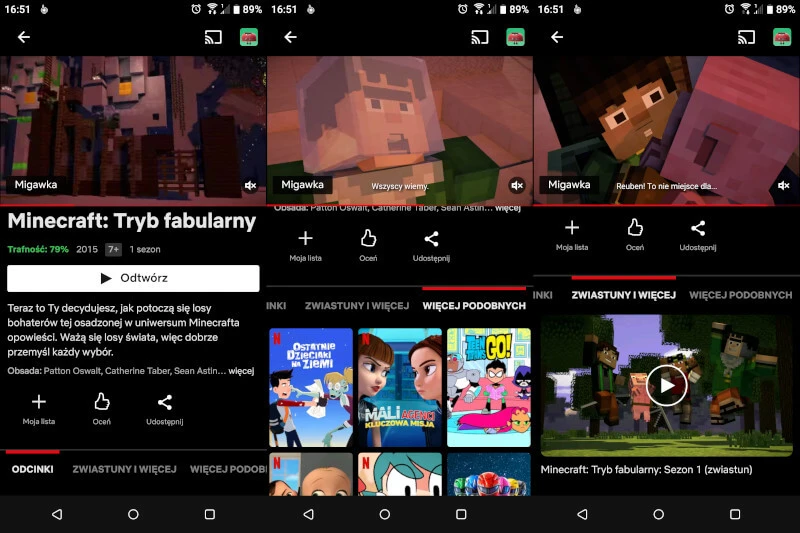Tap Oceń thumbs-up in right screen
Screen dimensions: 800x533
(635, 235)
